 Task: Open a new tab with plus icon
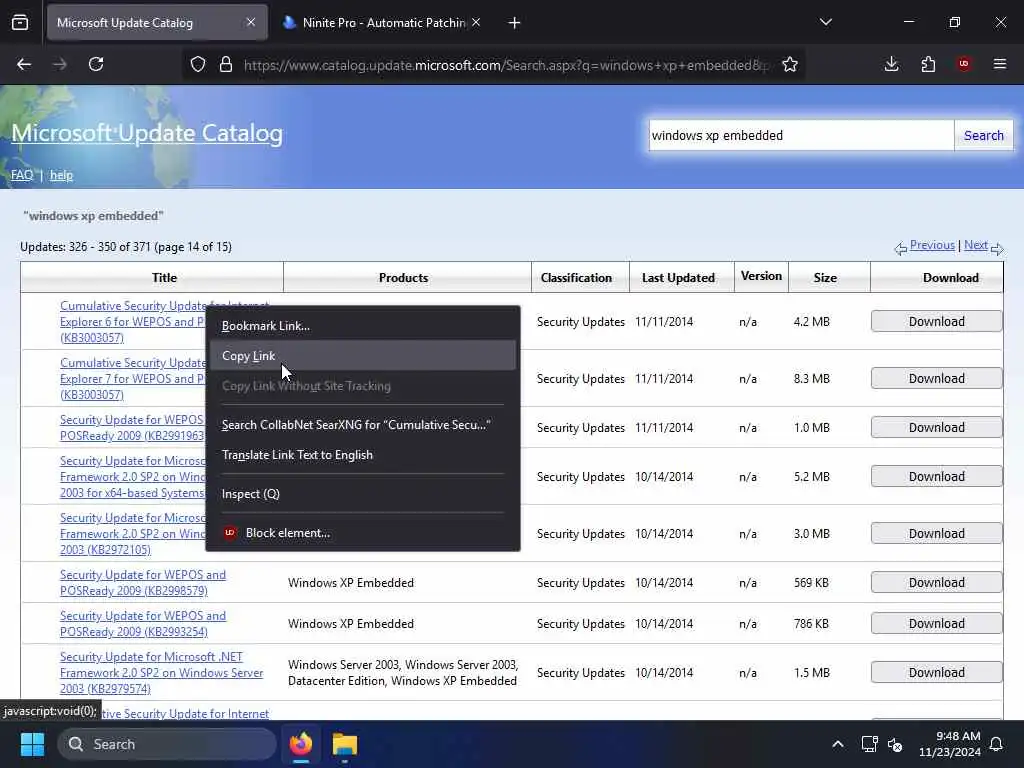pos(514,23)
